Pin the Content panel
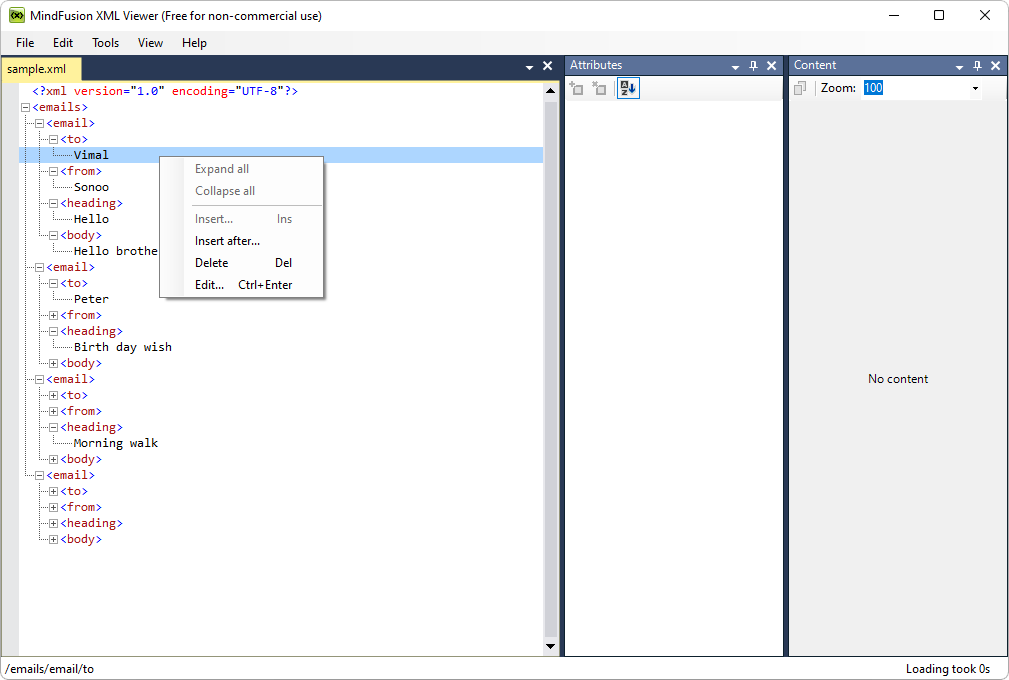Screen dimensions: 1009x680 [977, 66]
